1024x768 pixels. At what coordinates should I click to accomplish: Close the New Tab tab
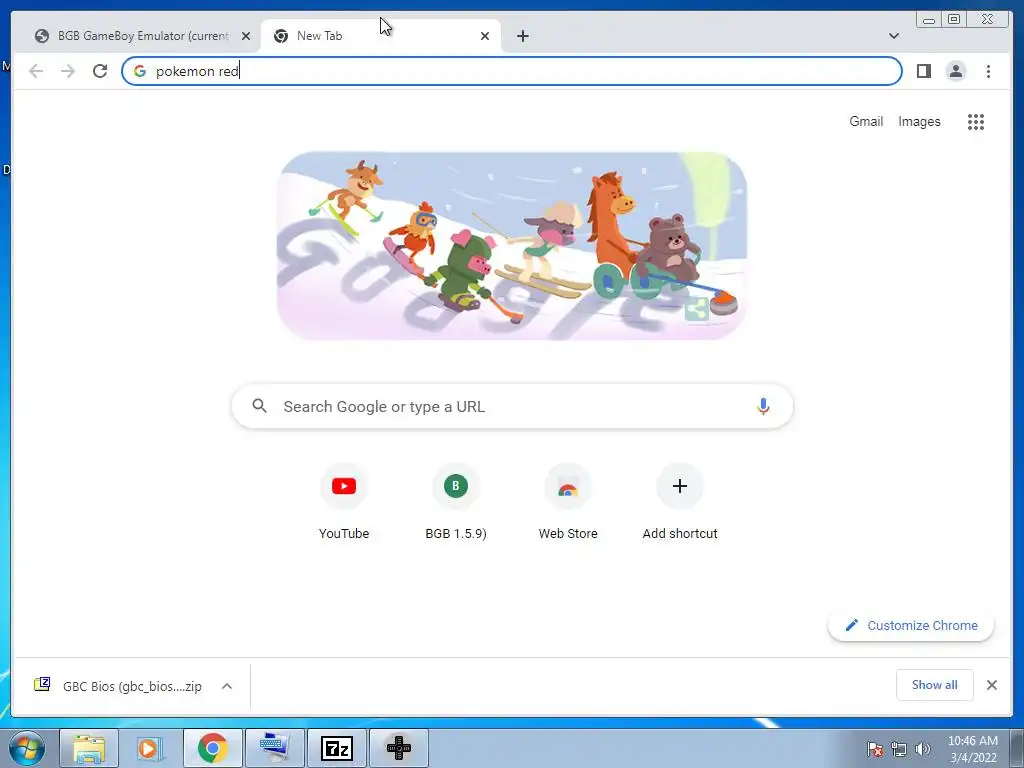tap(485, 36)
